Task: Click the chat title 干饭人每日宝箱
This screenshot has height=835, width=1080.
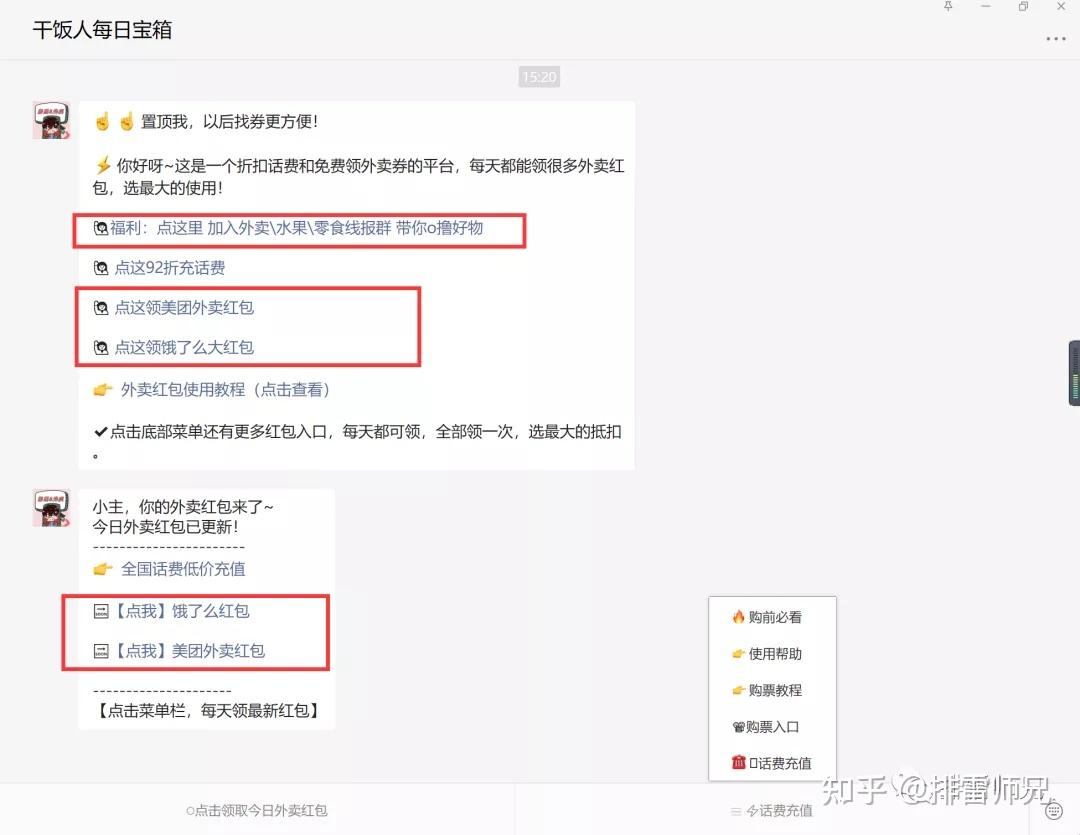Action: (103, 30)
